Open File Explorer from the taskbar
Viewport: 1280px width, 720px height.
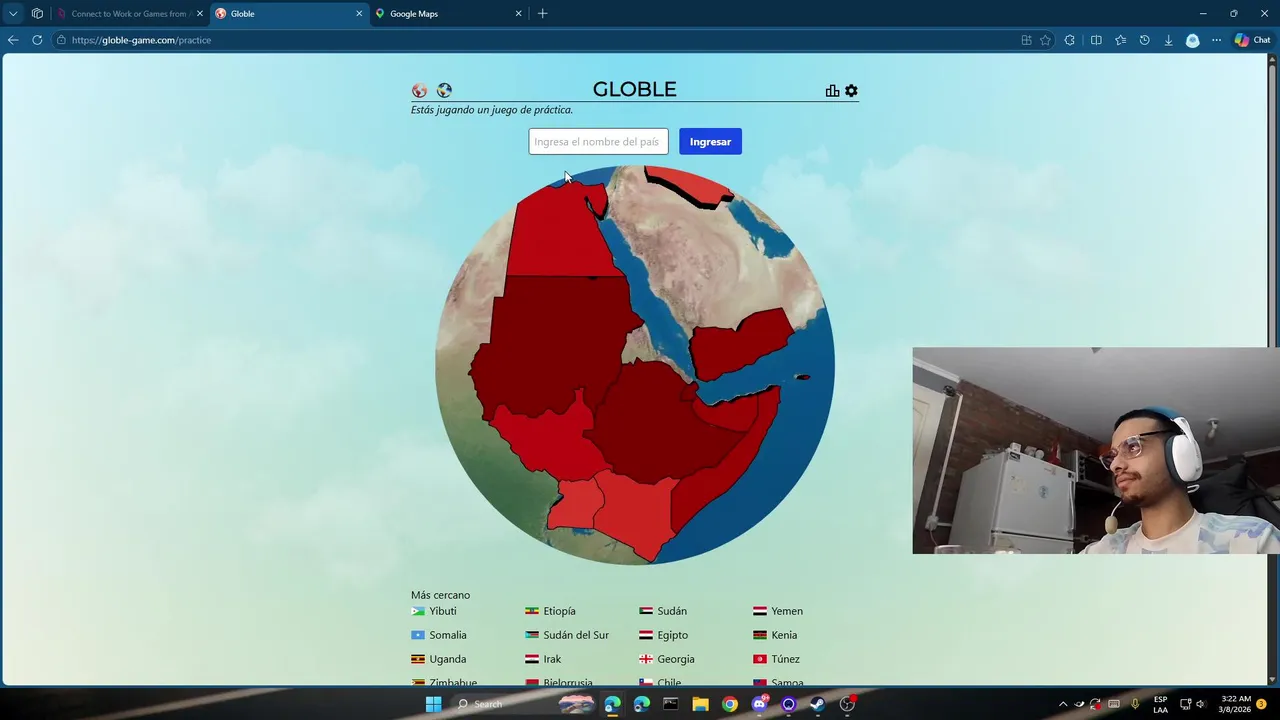coord(700,704)
